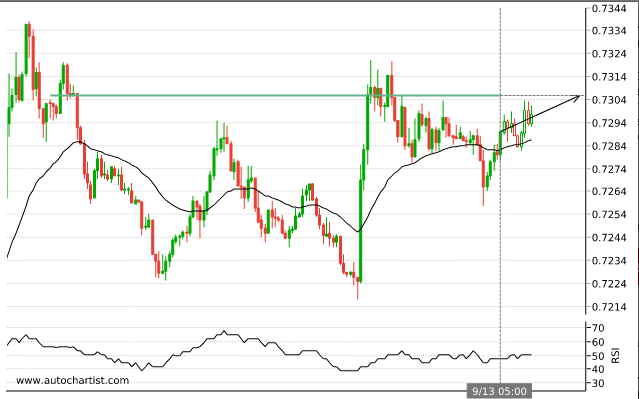Click the RSI axis title

pos(615,355)
